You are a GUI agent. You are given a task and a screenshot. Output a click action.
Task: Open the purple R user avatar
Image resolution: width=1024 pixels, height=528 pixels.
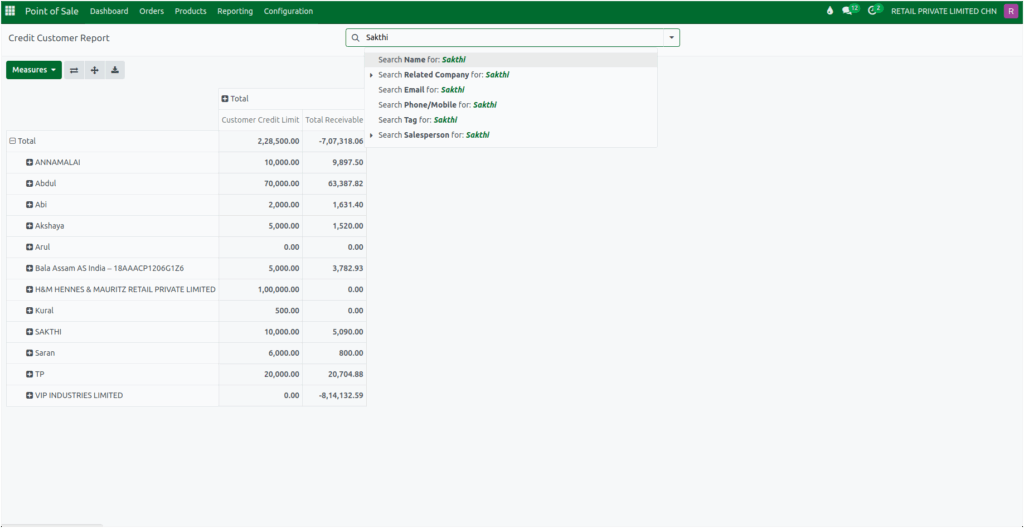click(x=1010, y=11)
